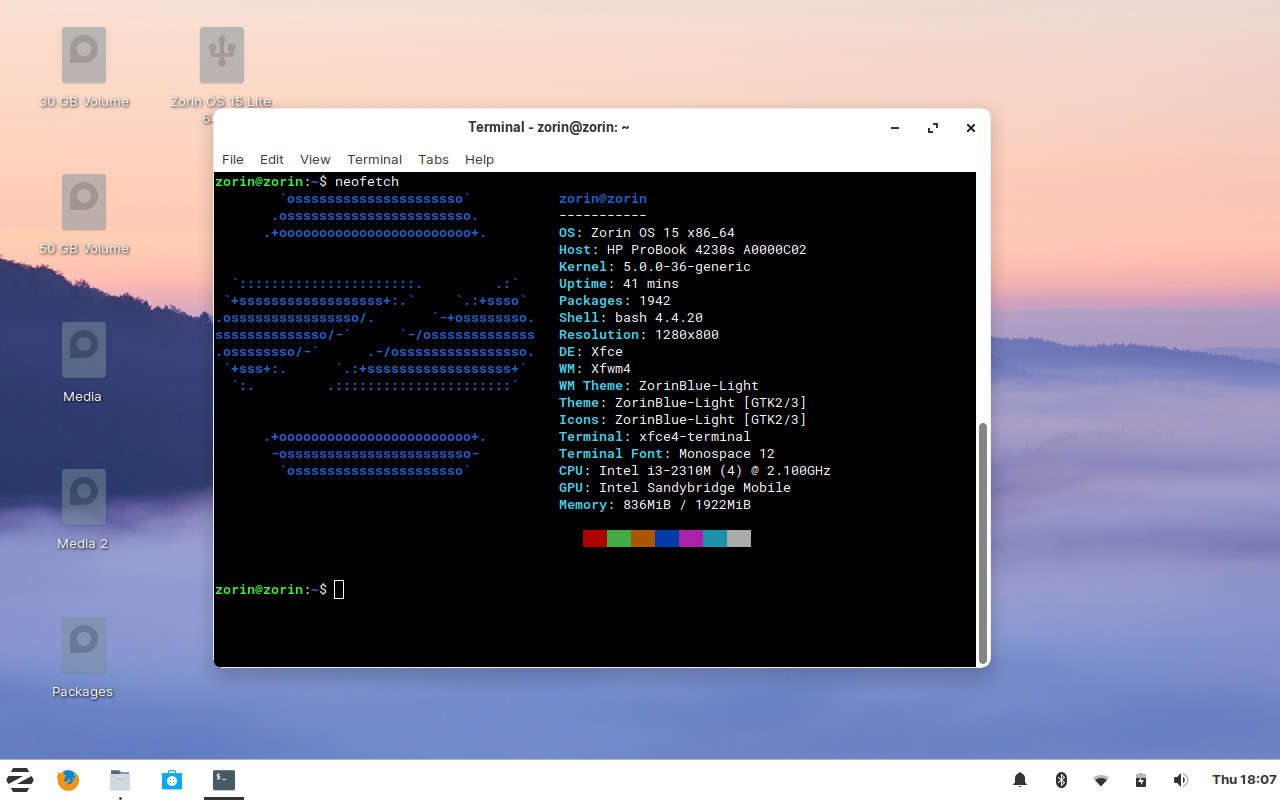
Task: Open the notifications bell in the system tray
Action: coord(1019,779)
